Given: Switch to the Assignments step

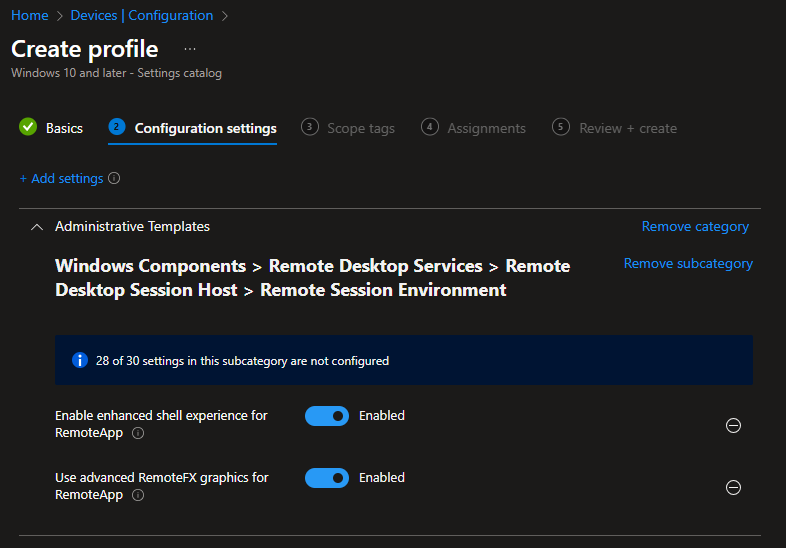Looking at the screenshot, I should [x=486, y=128].
